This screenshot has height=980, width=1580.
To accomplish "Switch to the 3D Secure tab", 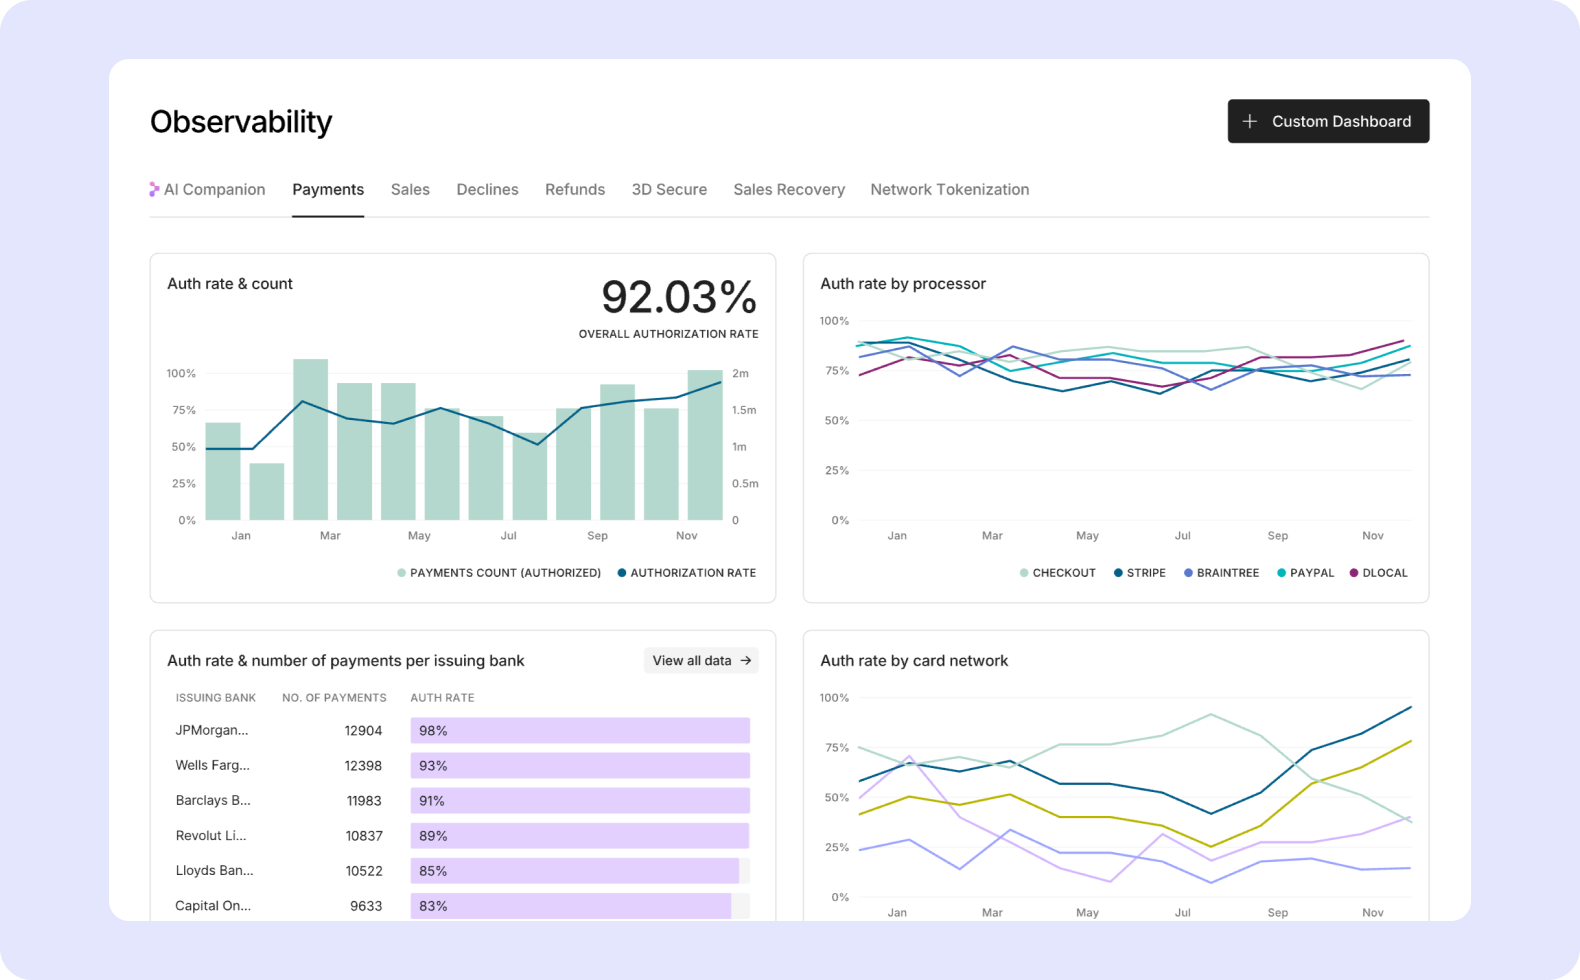I will (669, 190).
